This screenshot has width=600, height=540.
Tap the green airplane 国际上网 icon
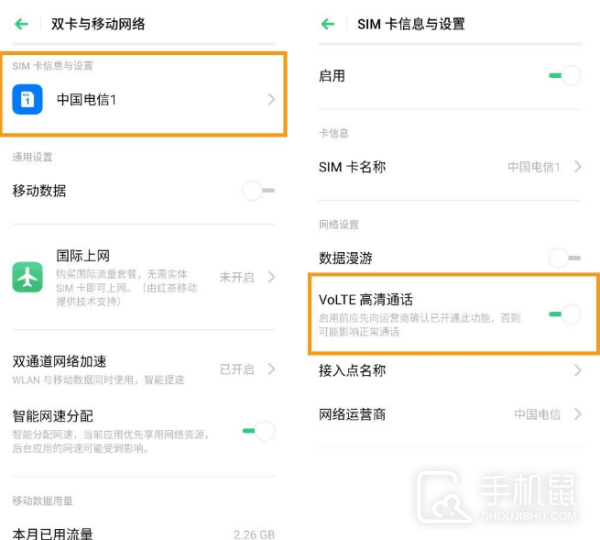click(27, 276)
